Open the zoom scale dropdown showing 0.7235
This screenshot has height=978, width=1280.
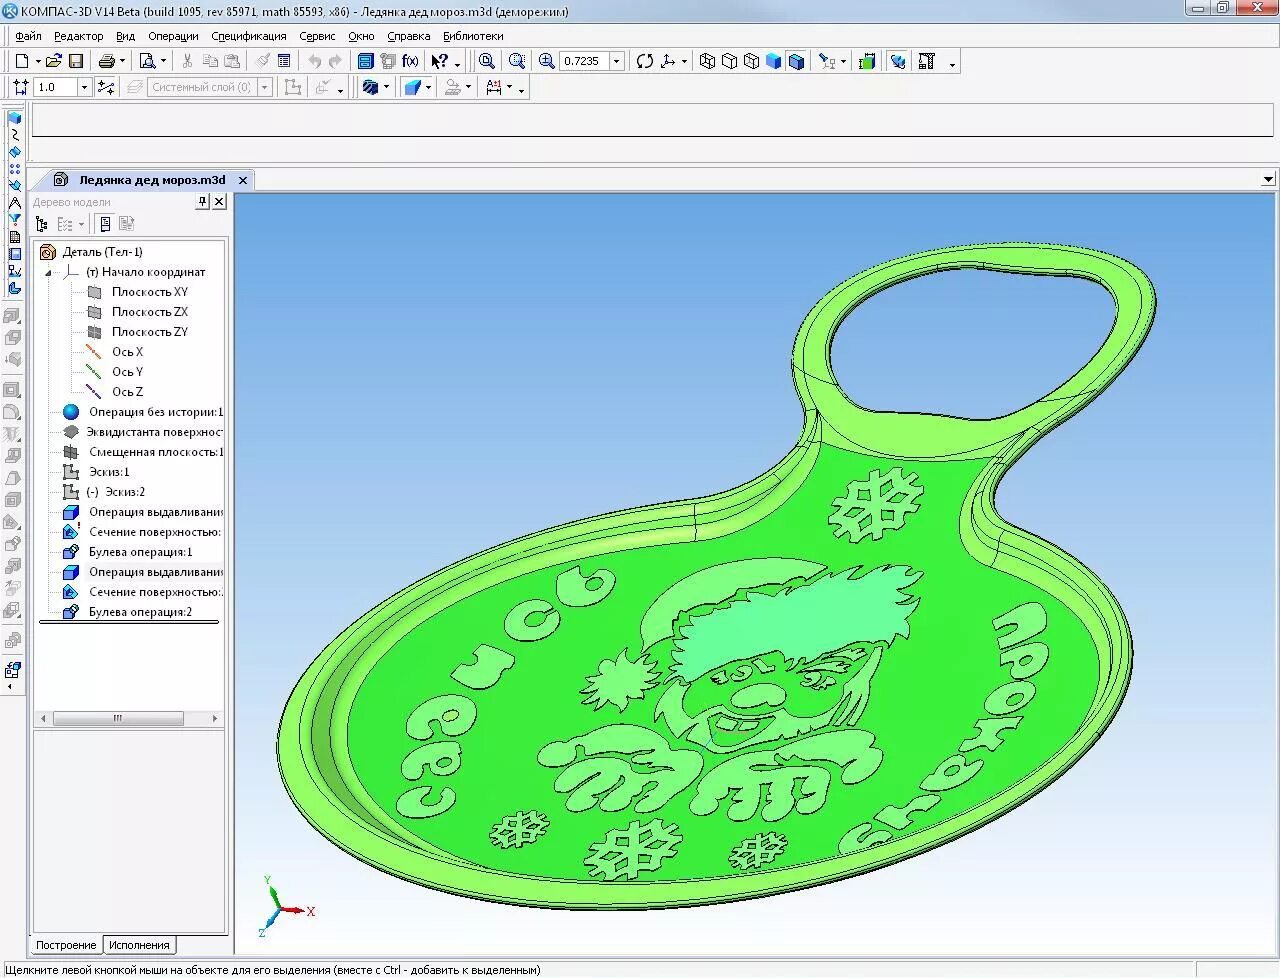coord(616,61)
